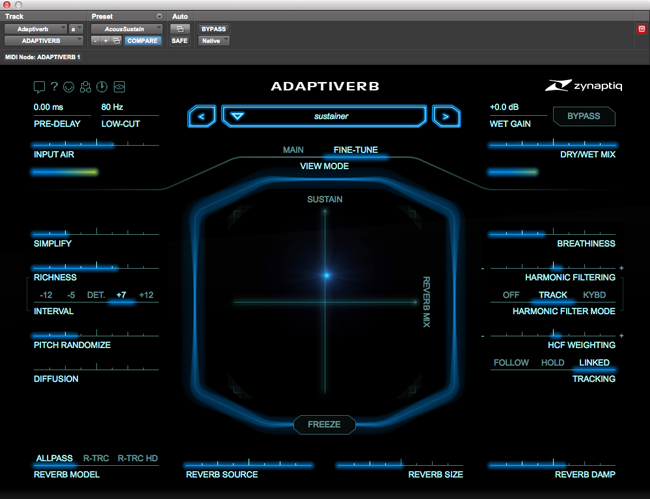Open the automation enable window icon

tap(180, 29)
